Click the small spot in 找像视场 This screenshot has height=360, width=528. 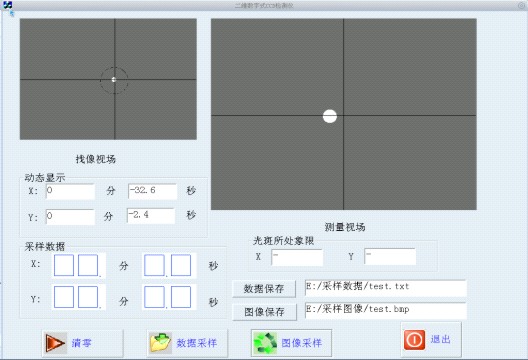pos(114,79)
